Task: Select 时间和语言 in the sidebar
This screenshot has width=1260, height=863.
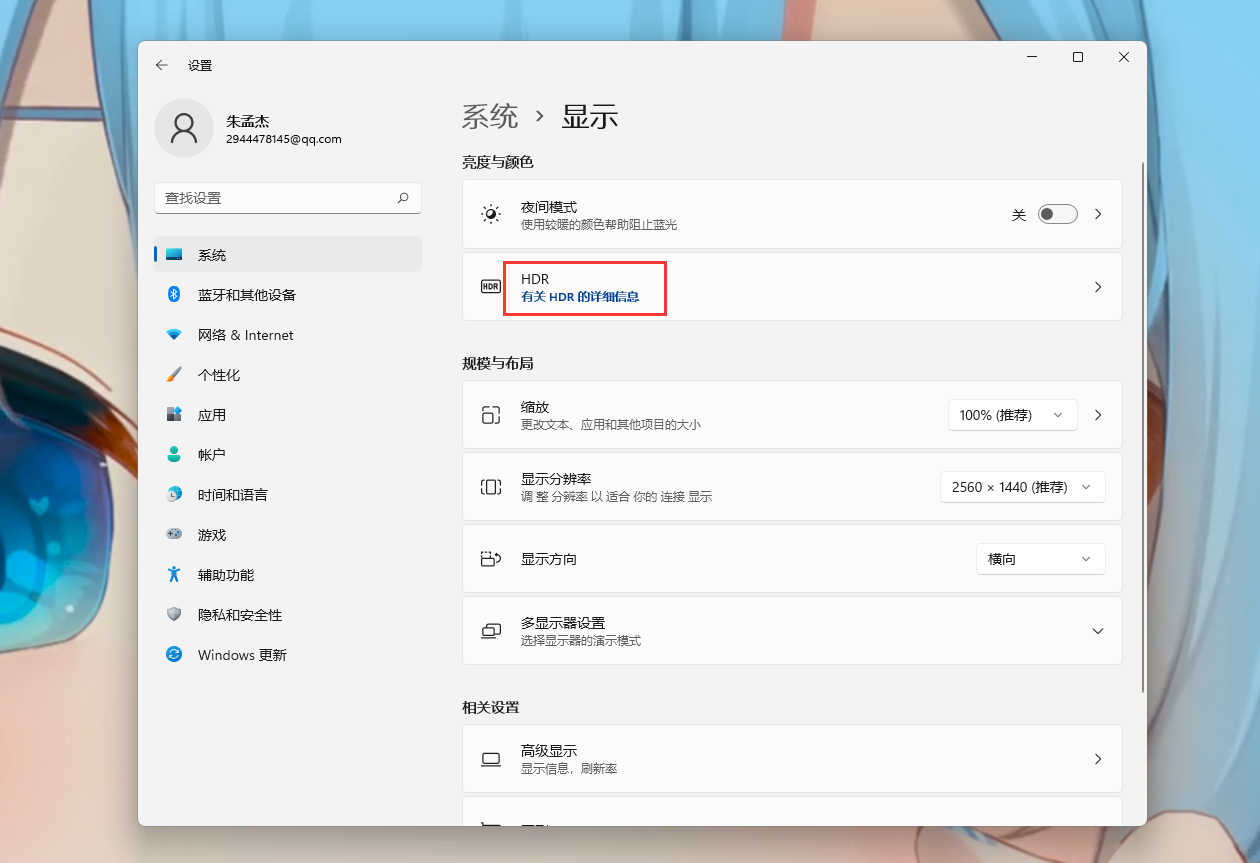Action: 288,495
